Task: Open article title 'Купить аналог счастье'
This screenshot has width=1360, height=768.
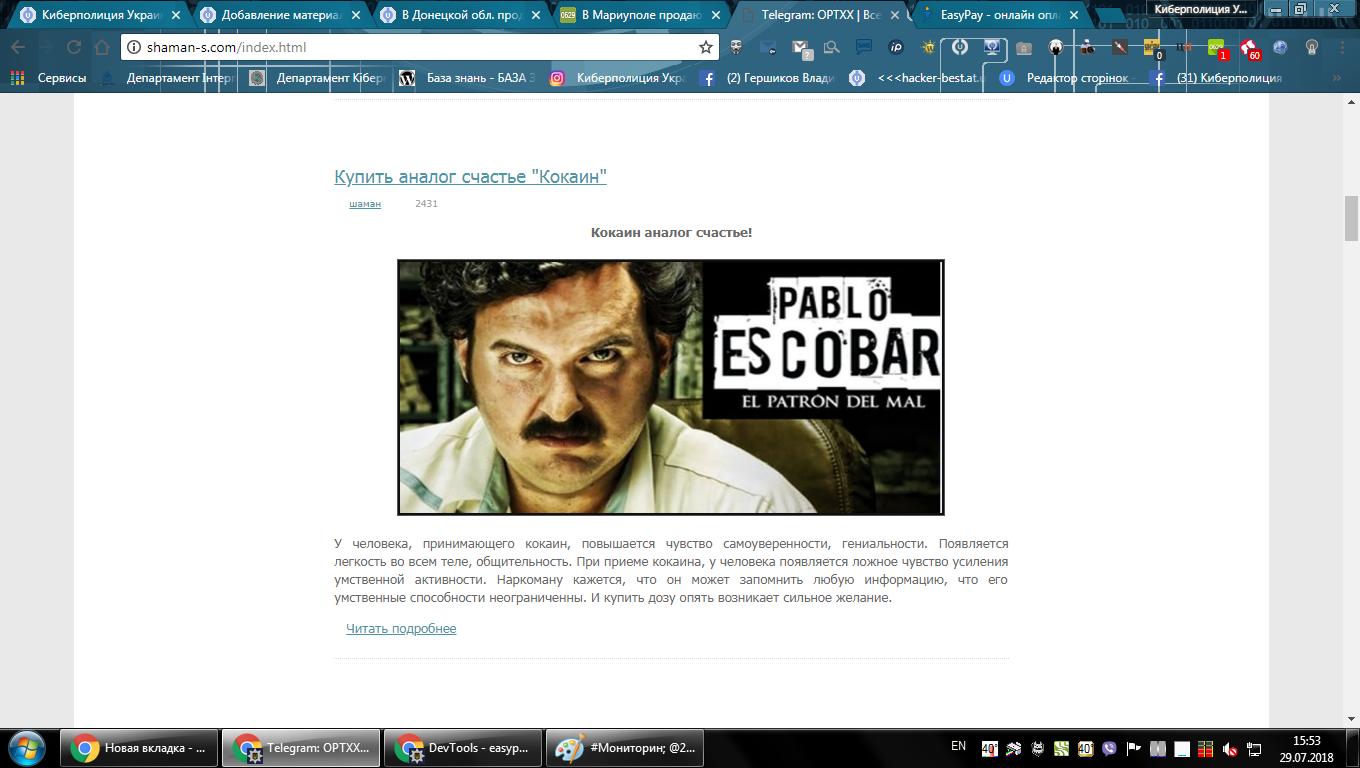Action: 470,177
